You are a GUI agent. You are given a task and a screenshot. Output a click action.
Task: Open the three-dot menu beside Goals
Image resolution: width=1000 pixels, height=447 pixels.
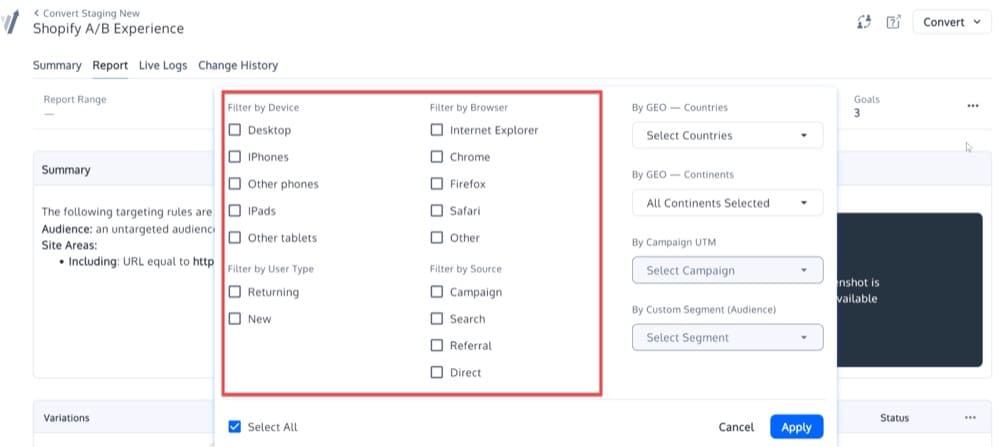coord(972,106)
